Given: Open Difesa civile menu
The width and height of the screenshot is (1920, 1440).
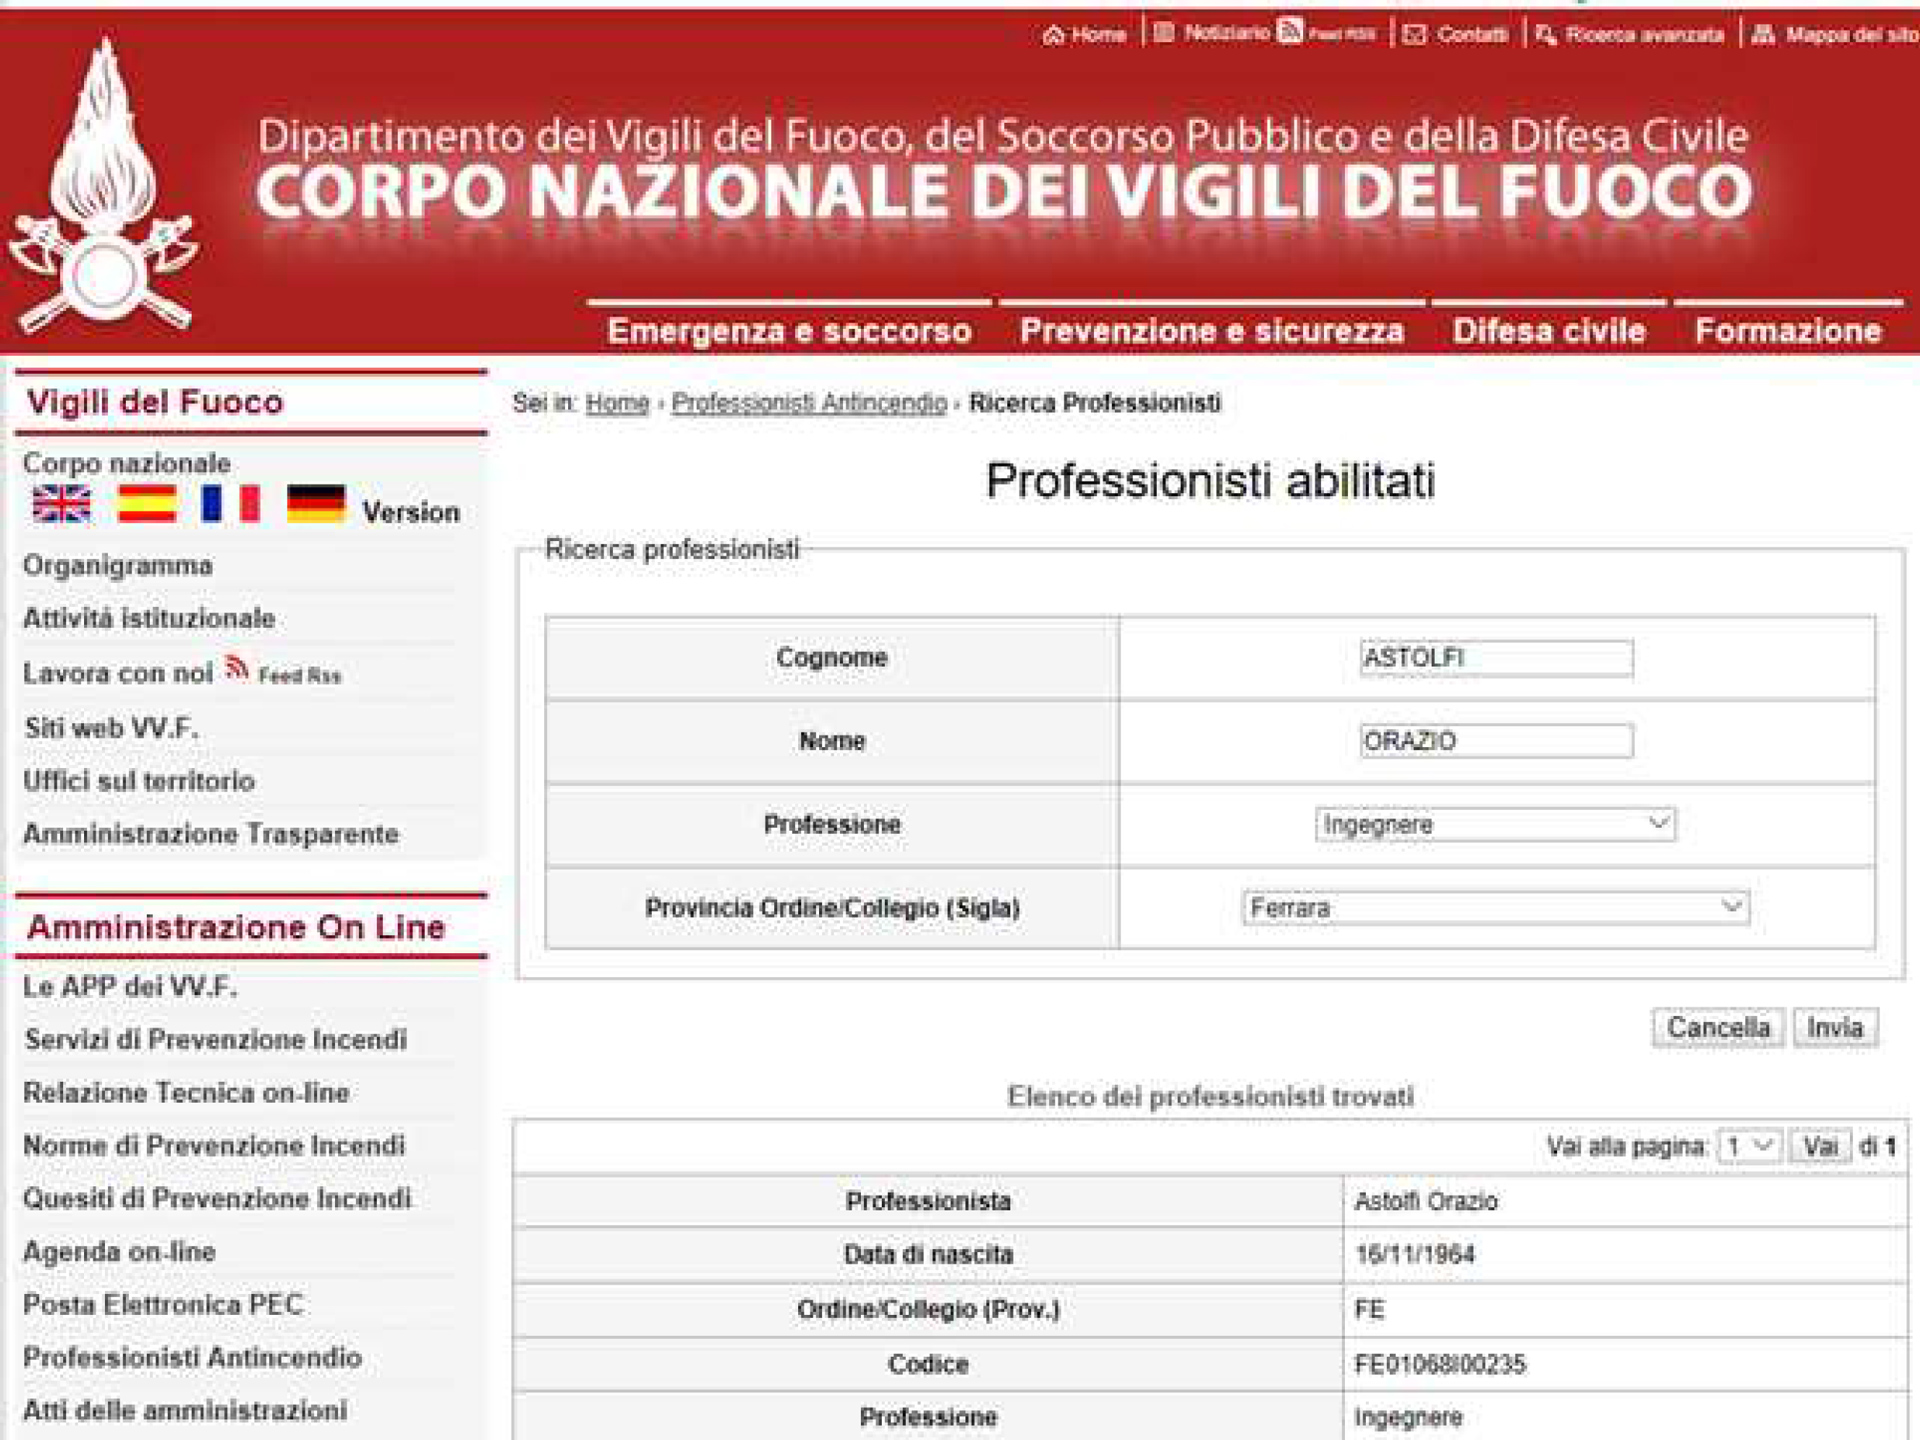Looking at the screenshot, I should [1549, 330].
